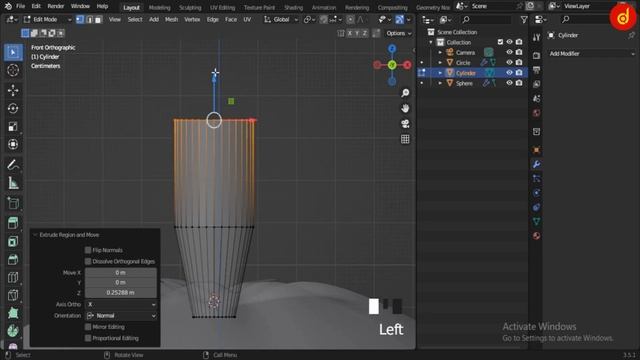Switch to the Modeling workspace tab

point(159,7)
